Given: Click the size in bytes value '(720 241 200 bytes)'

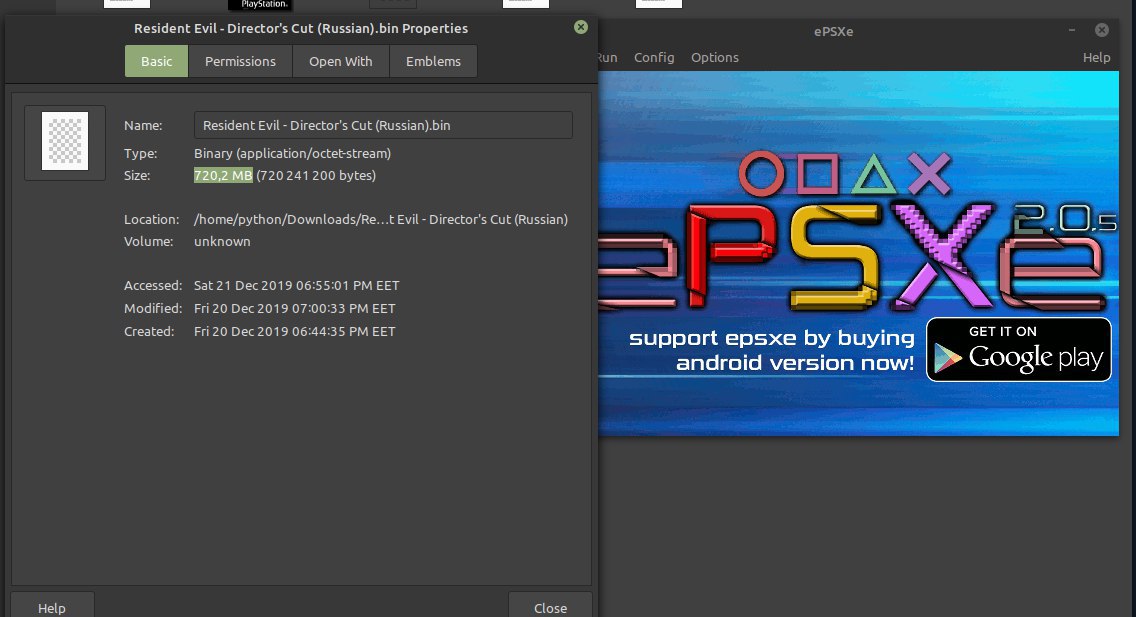Looking at the screenshot, I should click(316, 175).
